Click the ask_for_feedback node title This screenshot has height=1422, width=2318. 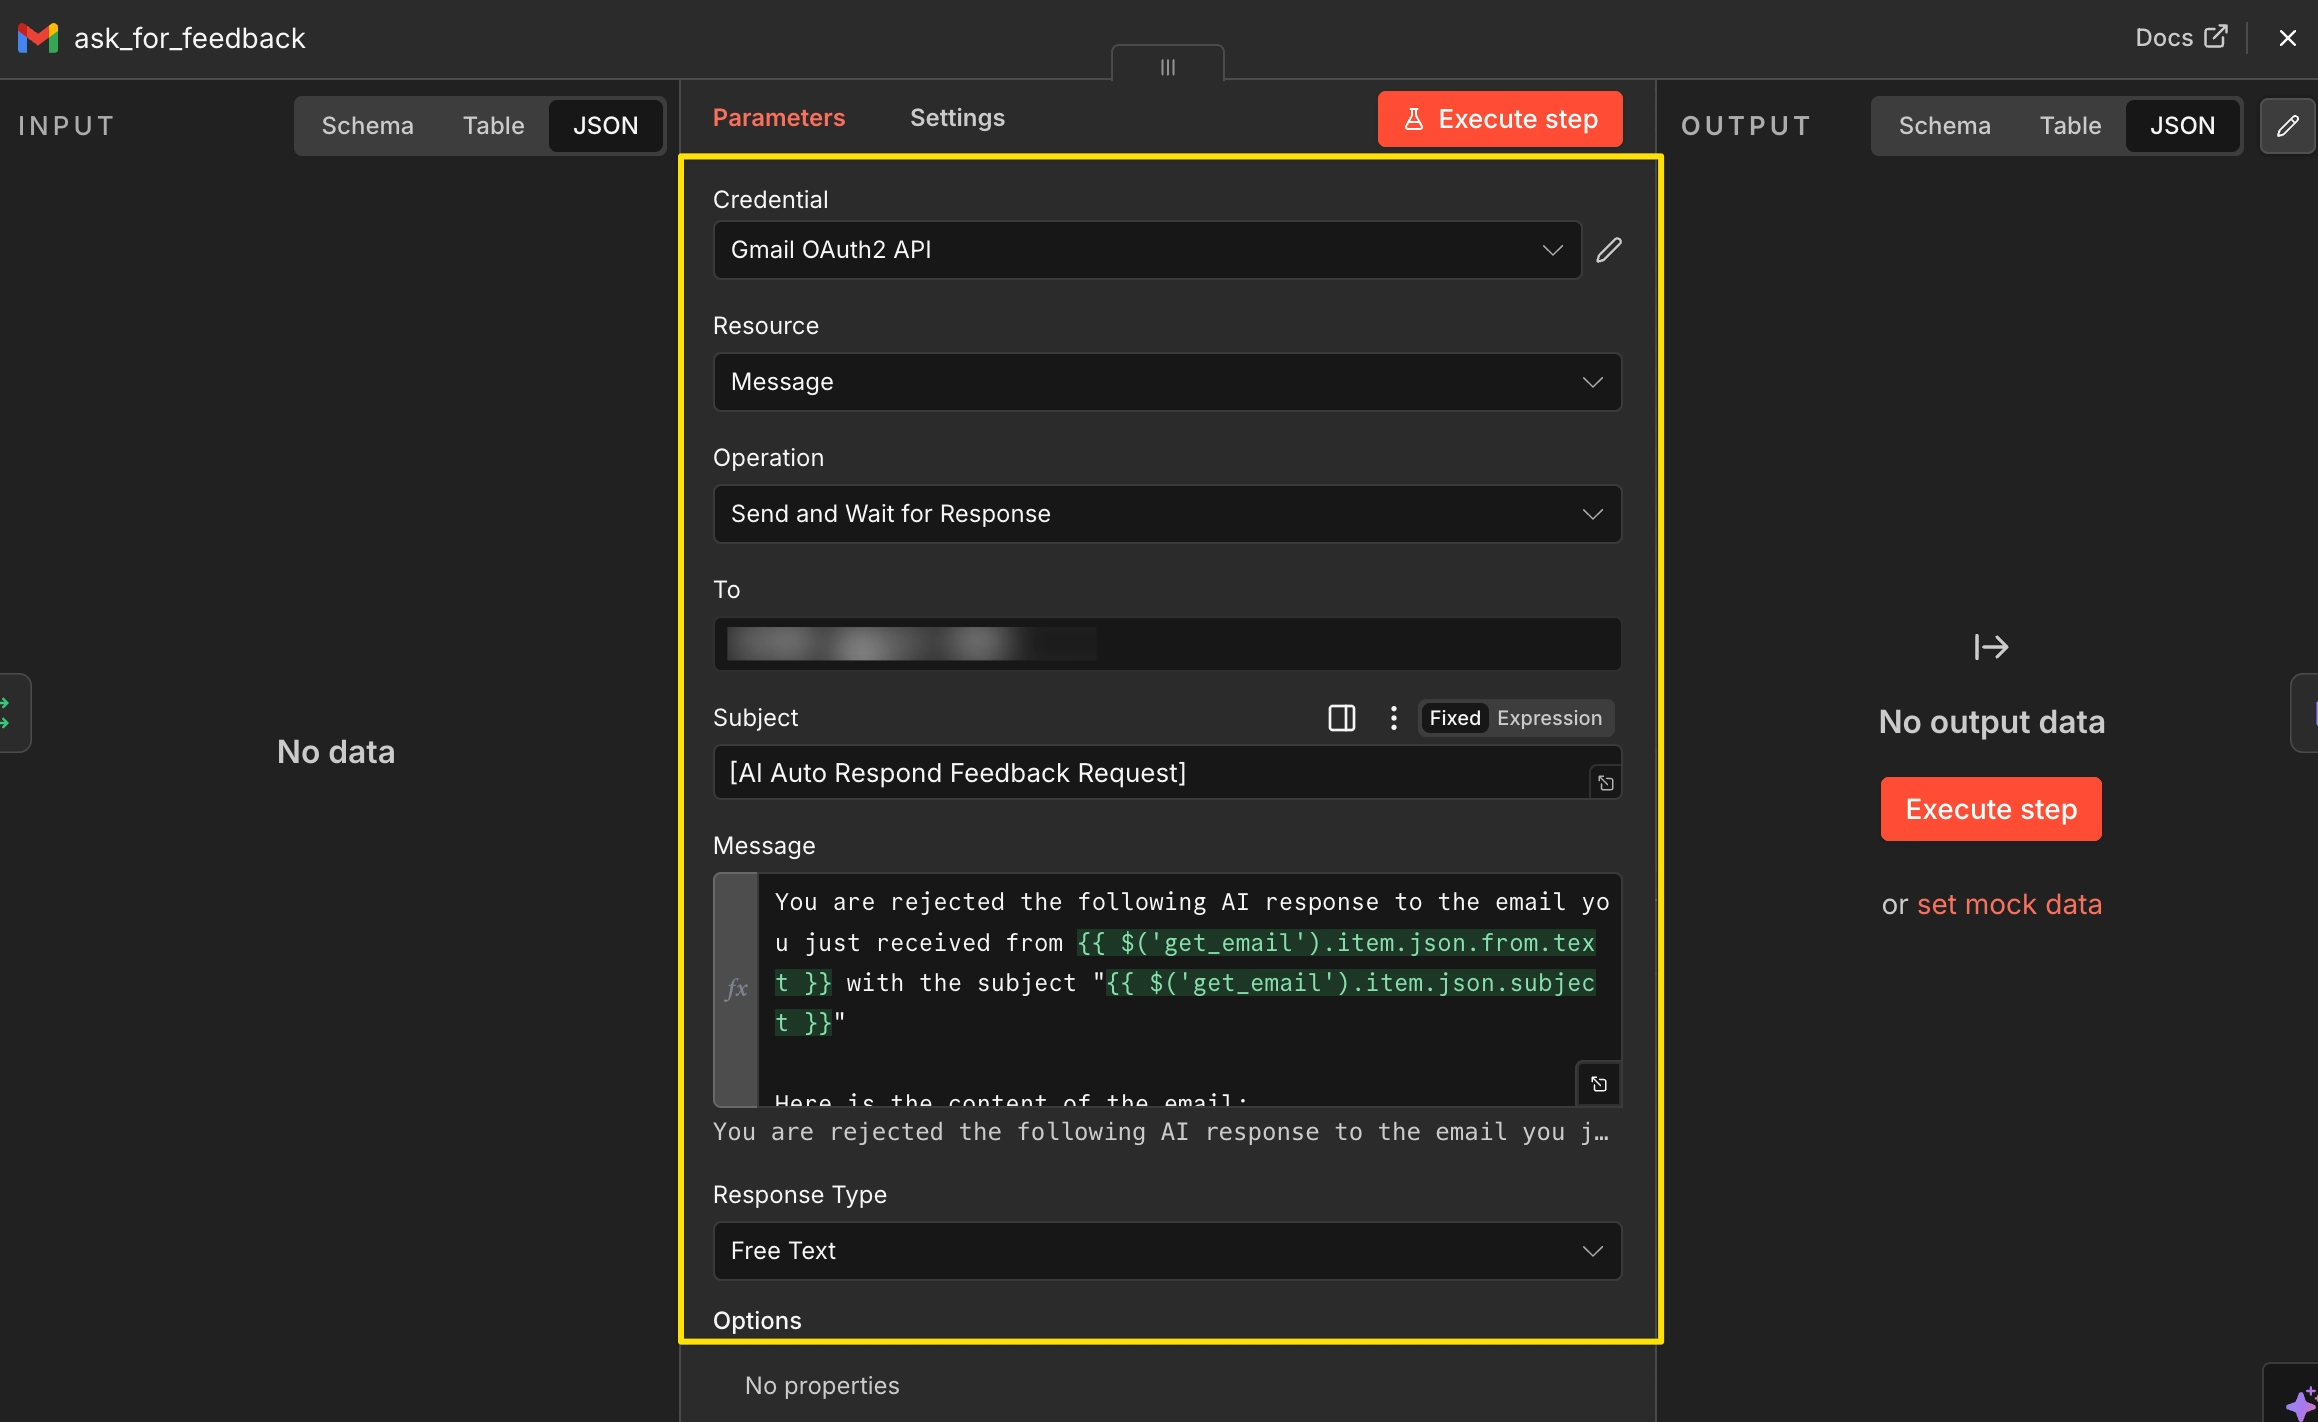click(190, 38)
